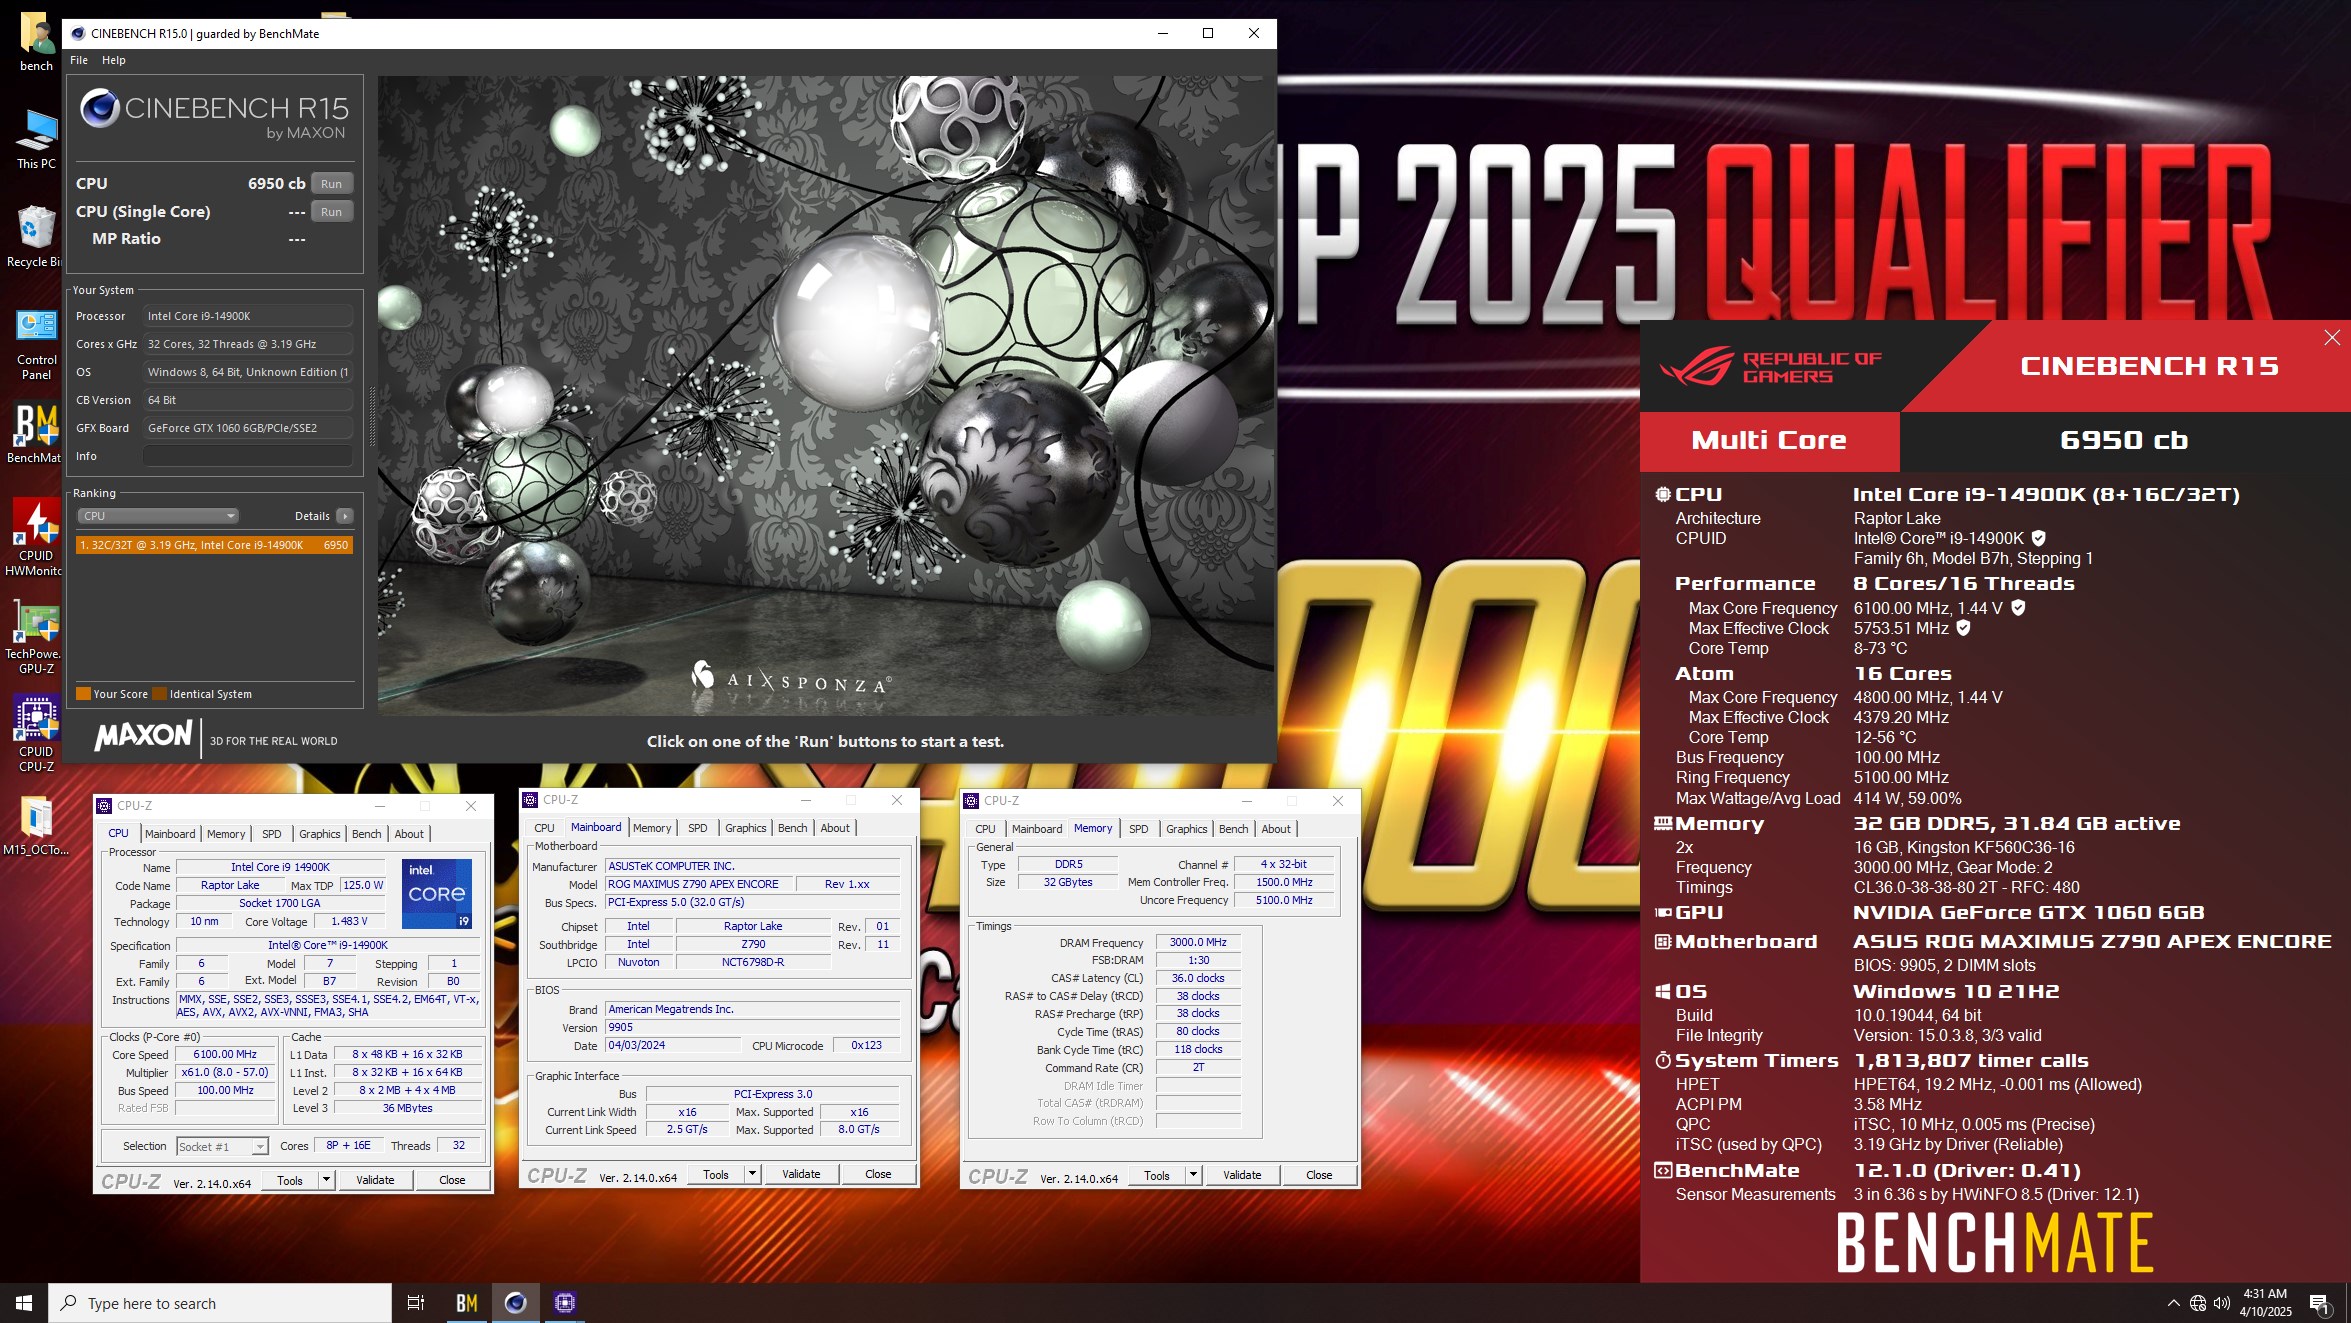
Task: Open volume tray icon
Action: 2221,1303
